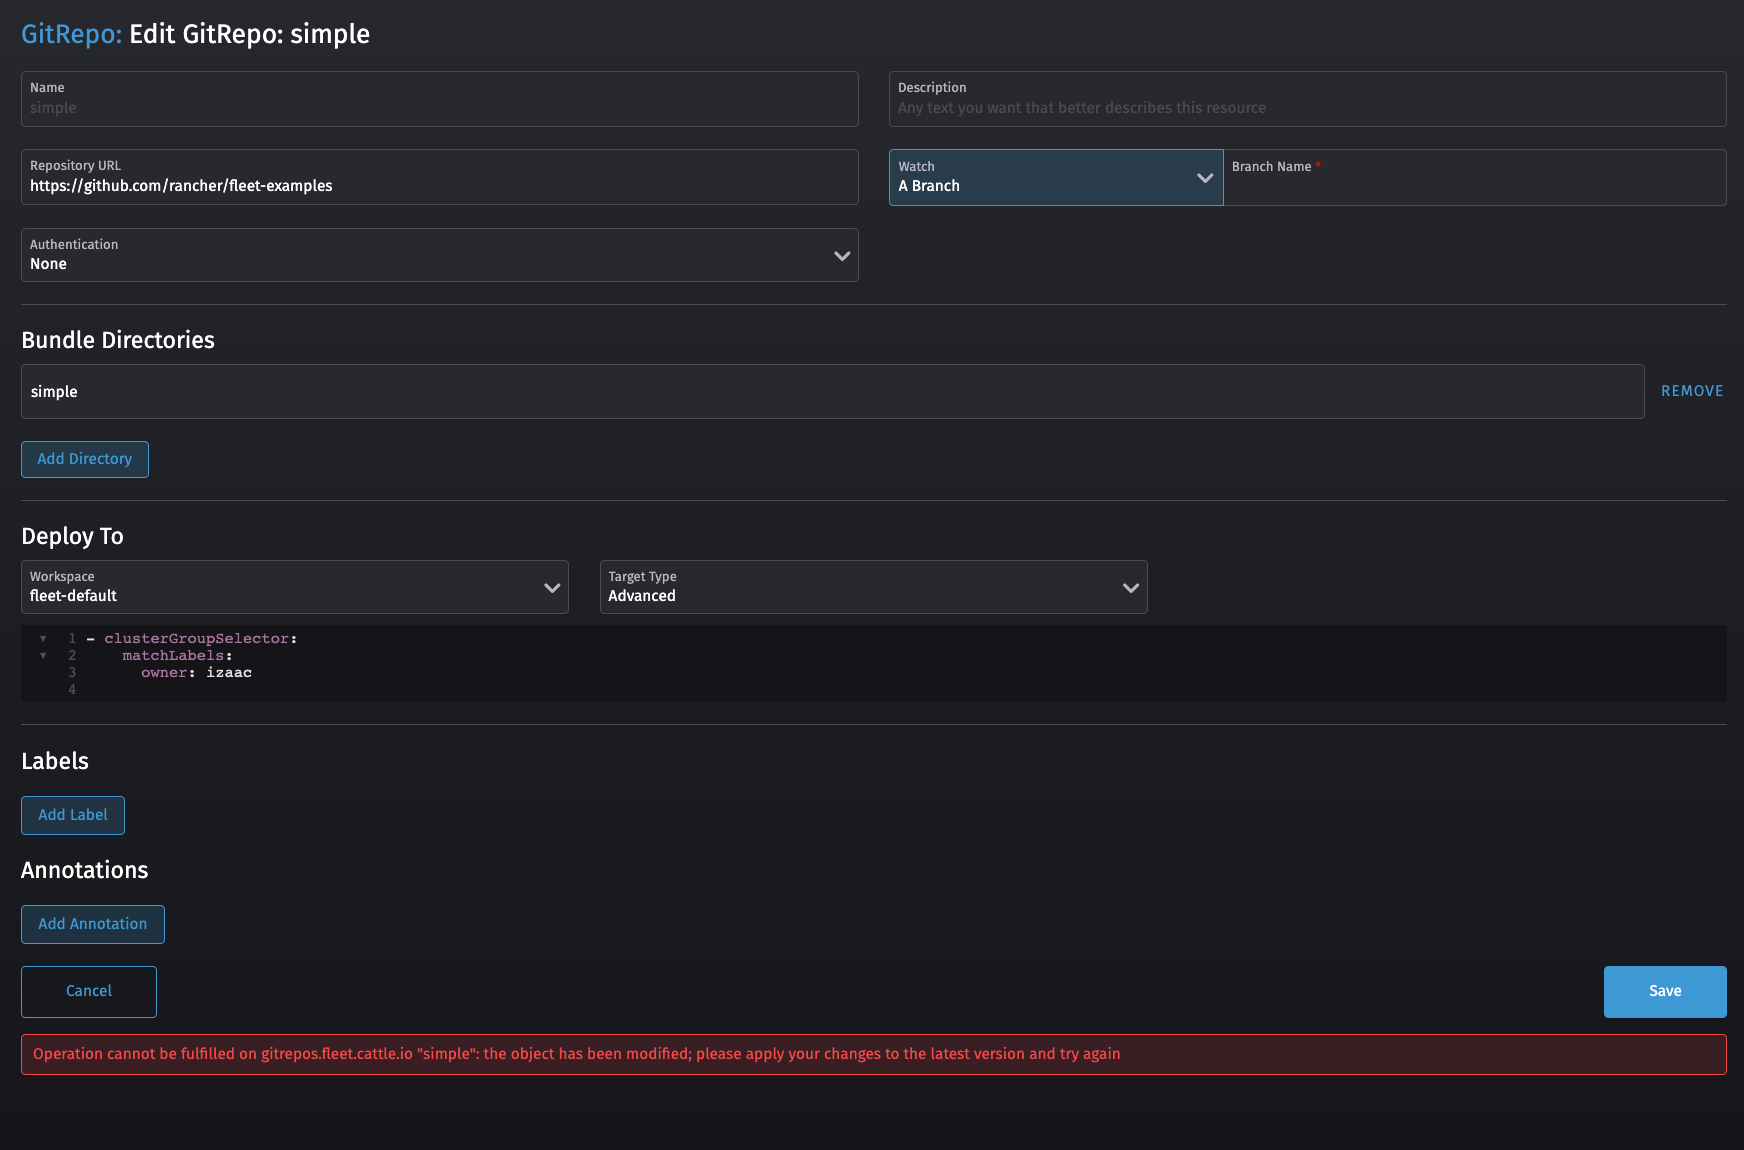Viewport: 1744px width, 1150px height.
Task: Remove the 'simple' bundle directory
Action: point(1691,390)
